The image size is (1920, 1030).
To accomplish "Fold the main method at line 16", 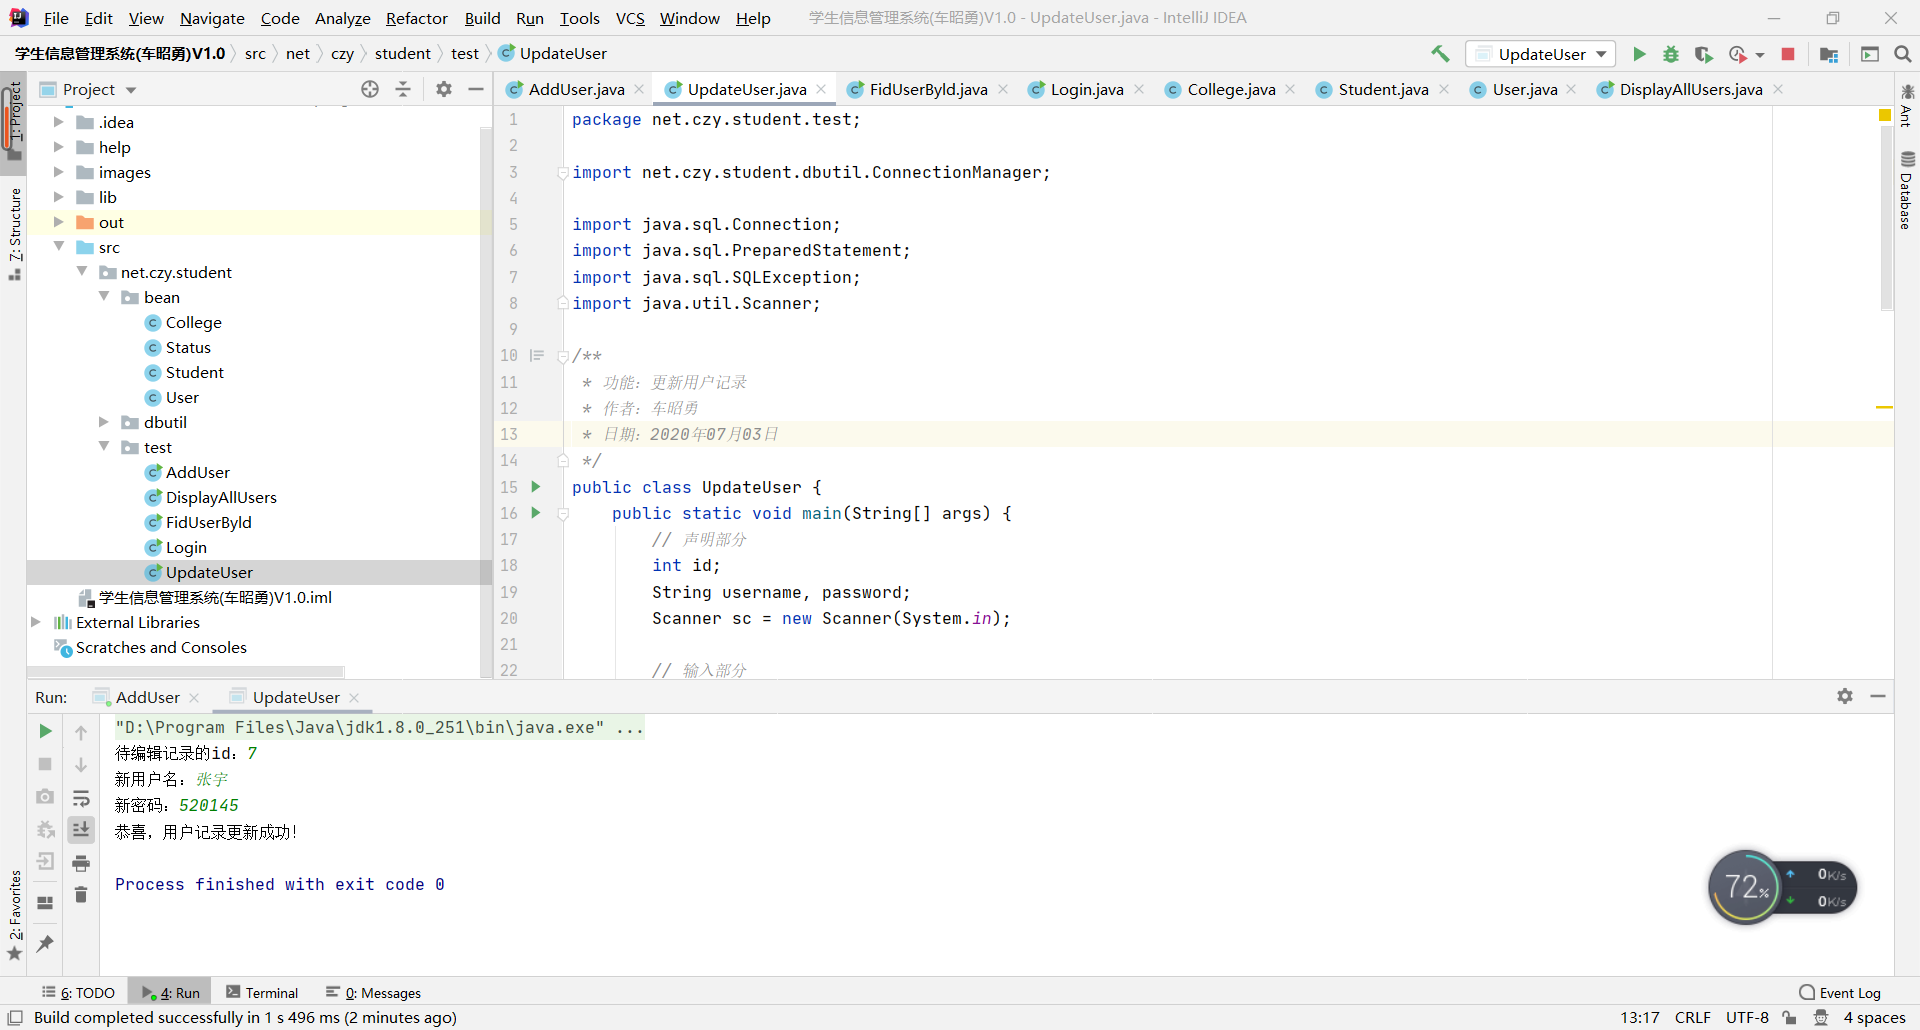I will 563,513.
